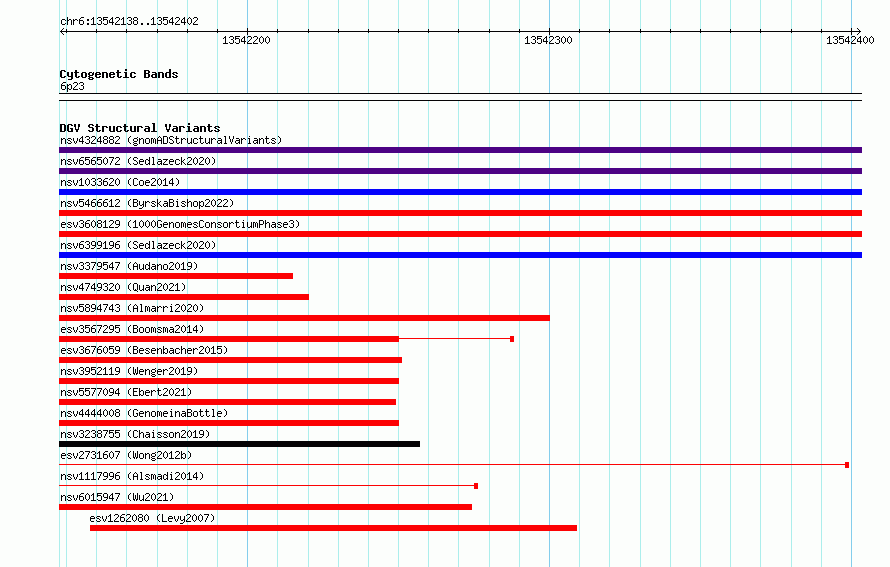Click esv3567295 (Boomsma2014) label
The image size is (890, 567).
pos(132,329)
